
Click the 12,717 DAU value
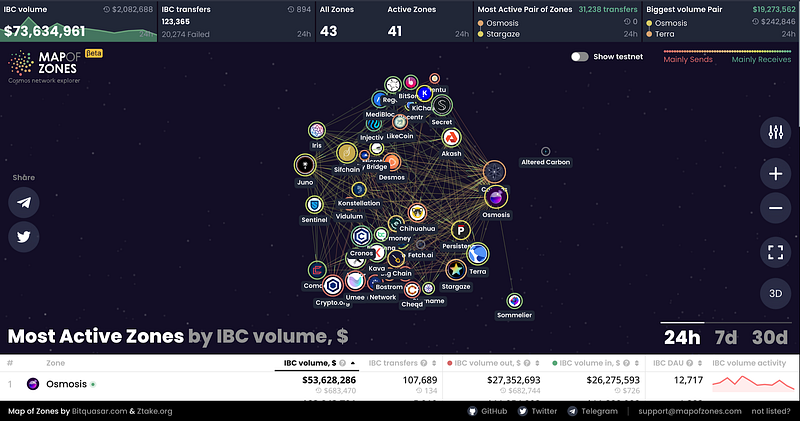click(688, 380)
